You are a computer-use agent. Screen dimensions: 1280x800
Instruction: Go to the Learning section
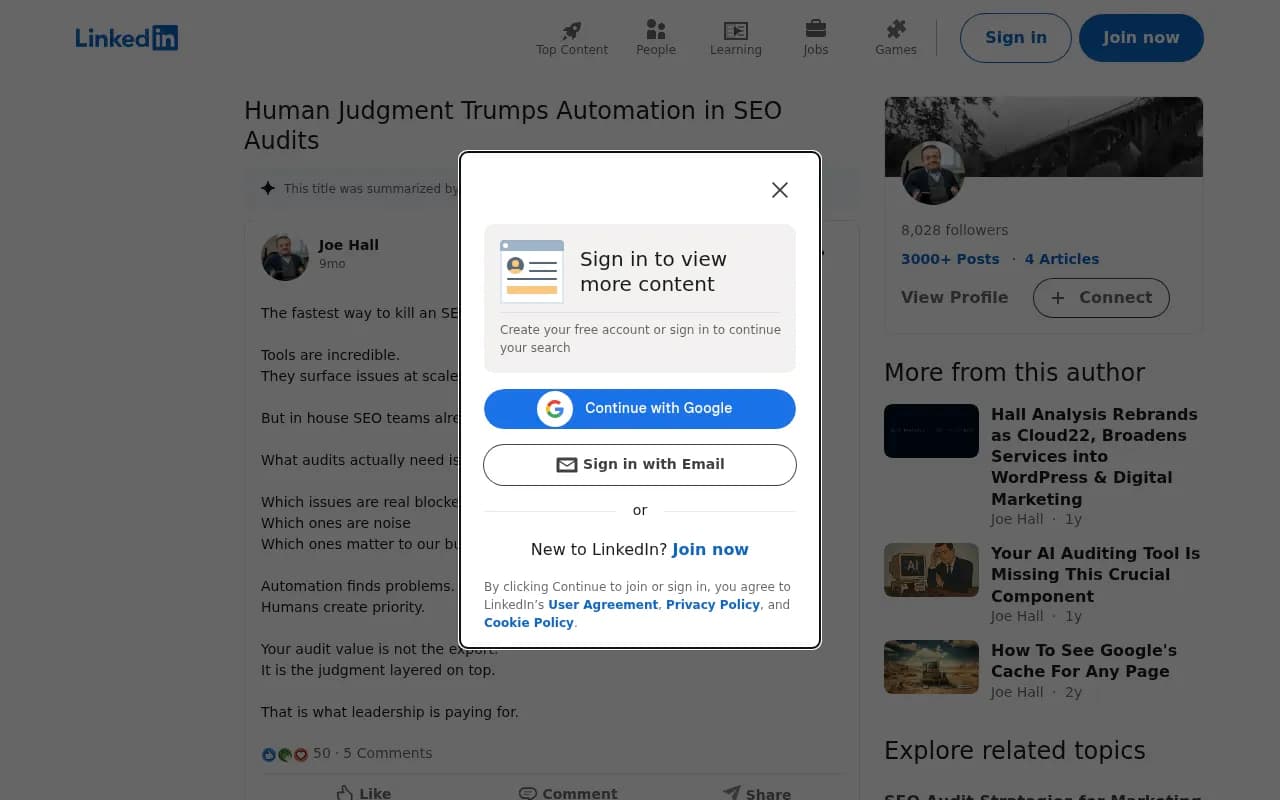(x=736, y=38)
